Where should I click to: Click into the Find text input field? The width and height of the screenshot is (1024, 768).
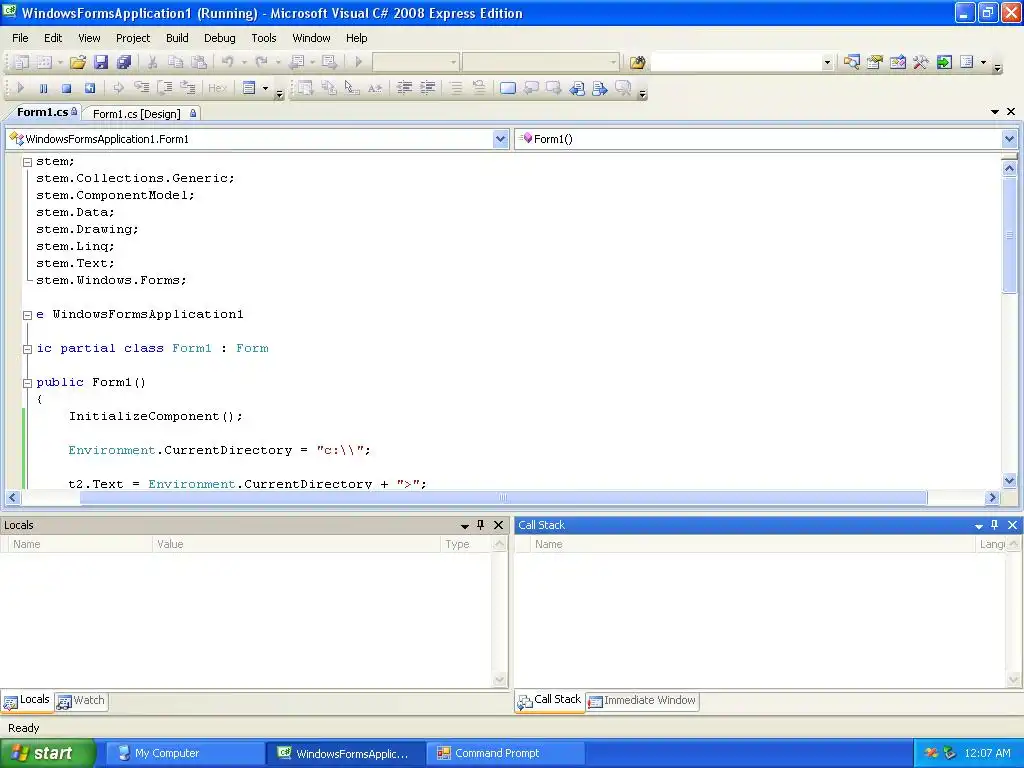point(736,63)
